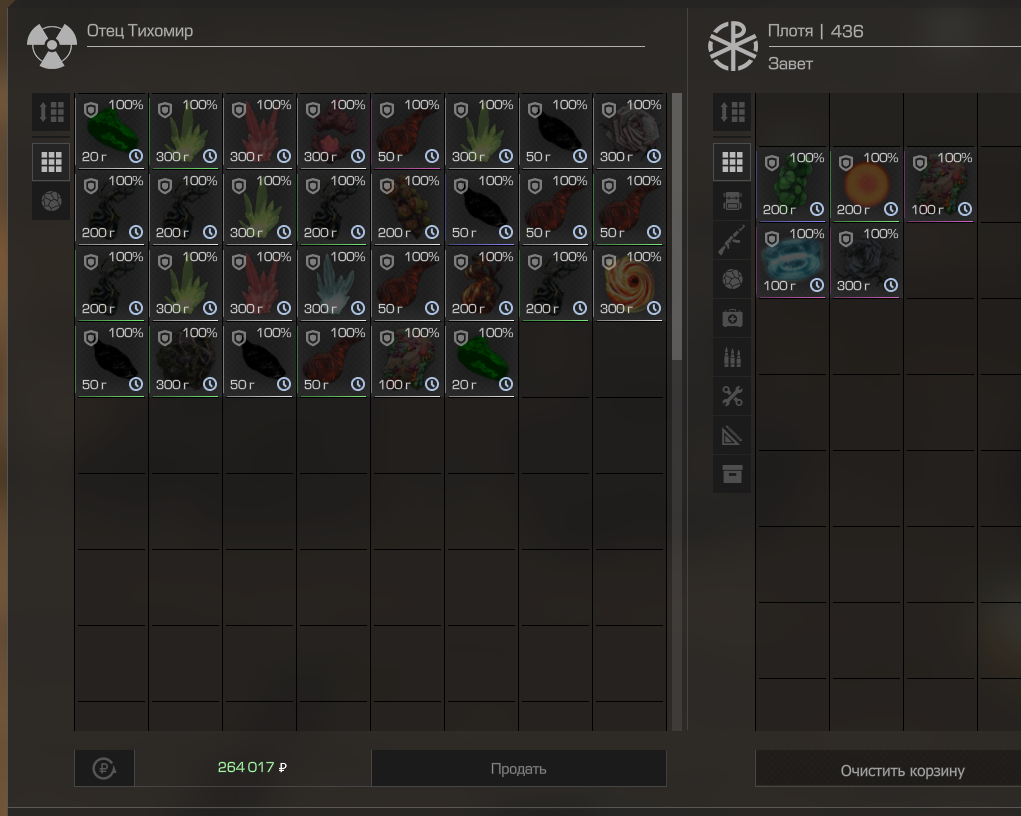Click the trader name Отец Тихомир
This screenshot has width=1021, height=816.
(x=140, y=31)
